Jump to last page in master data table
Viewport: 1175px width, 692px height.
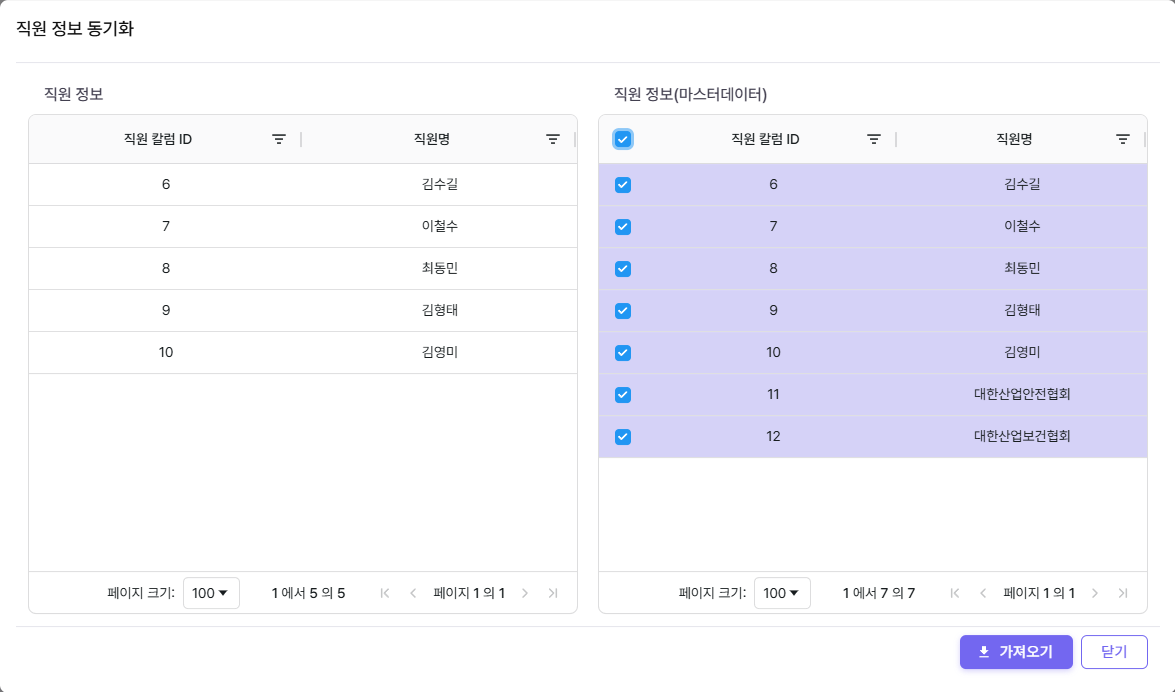(x=1123, y=593)
